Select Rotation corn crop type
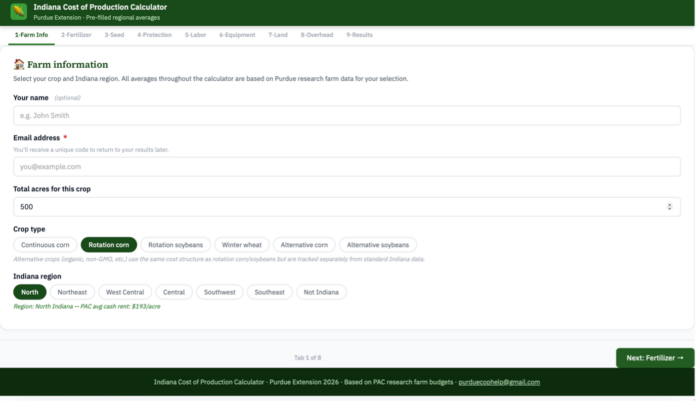 109,245
